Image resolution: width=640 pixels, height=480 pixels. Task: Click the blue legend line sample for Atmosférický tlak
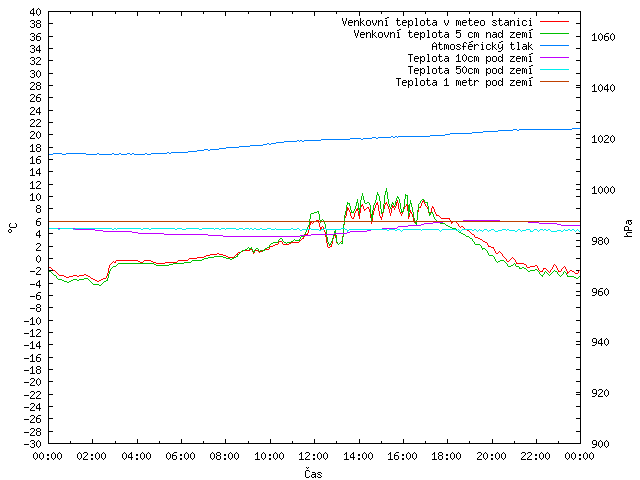(554, 46)
